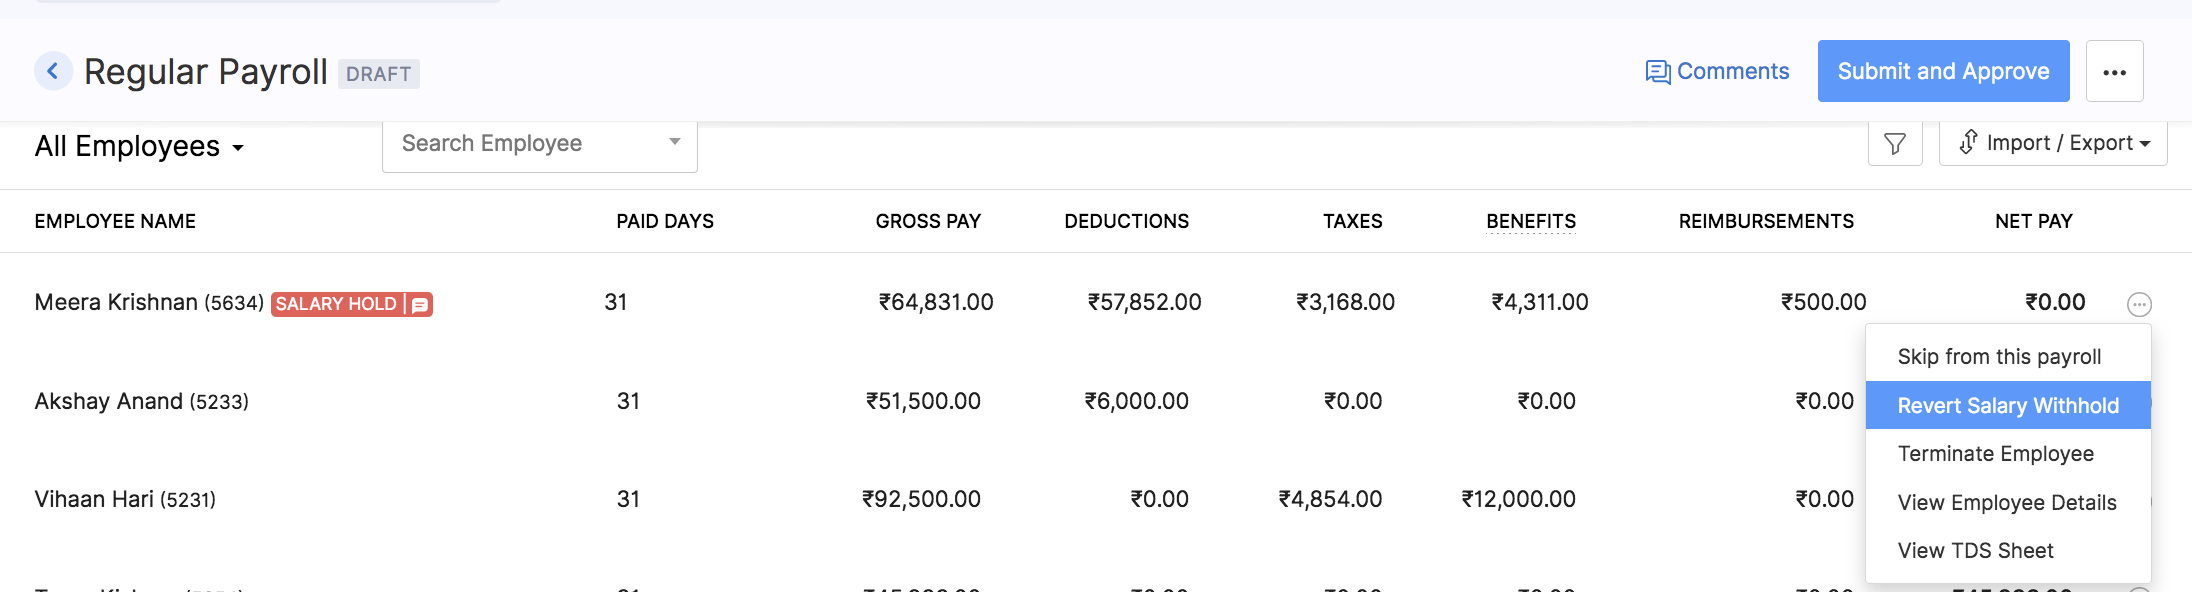Open the ellipsis menu next to Submit and Approve

(2115, 71)
